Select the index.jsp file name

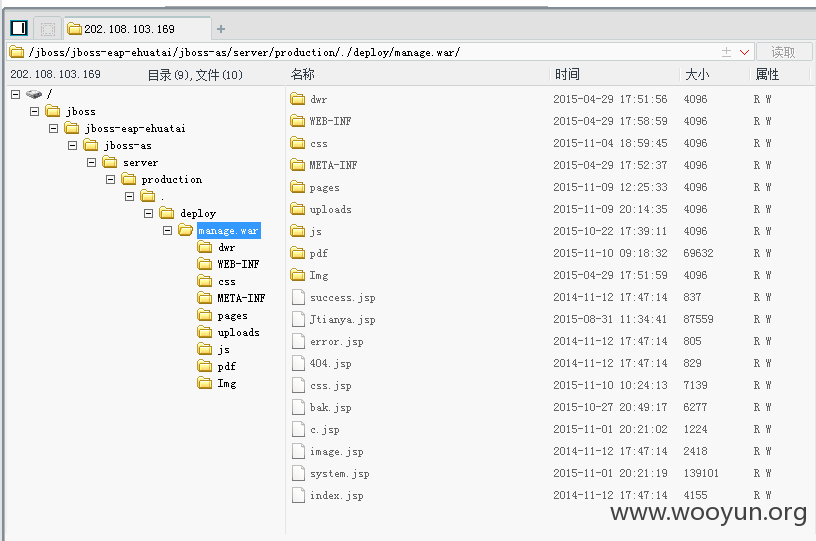pyautogui.click(x=336, y=496)
